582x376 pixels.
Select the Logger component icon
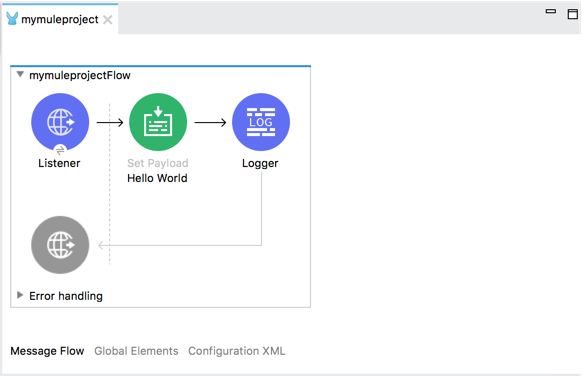coord(261,122)
